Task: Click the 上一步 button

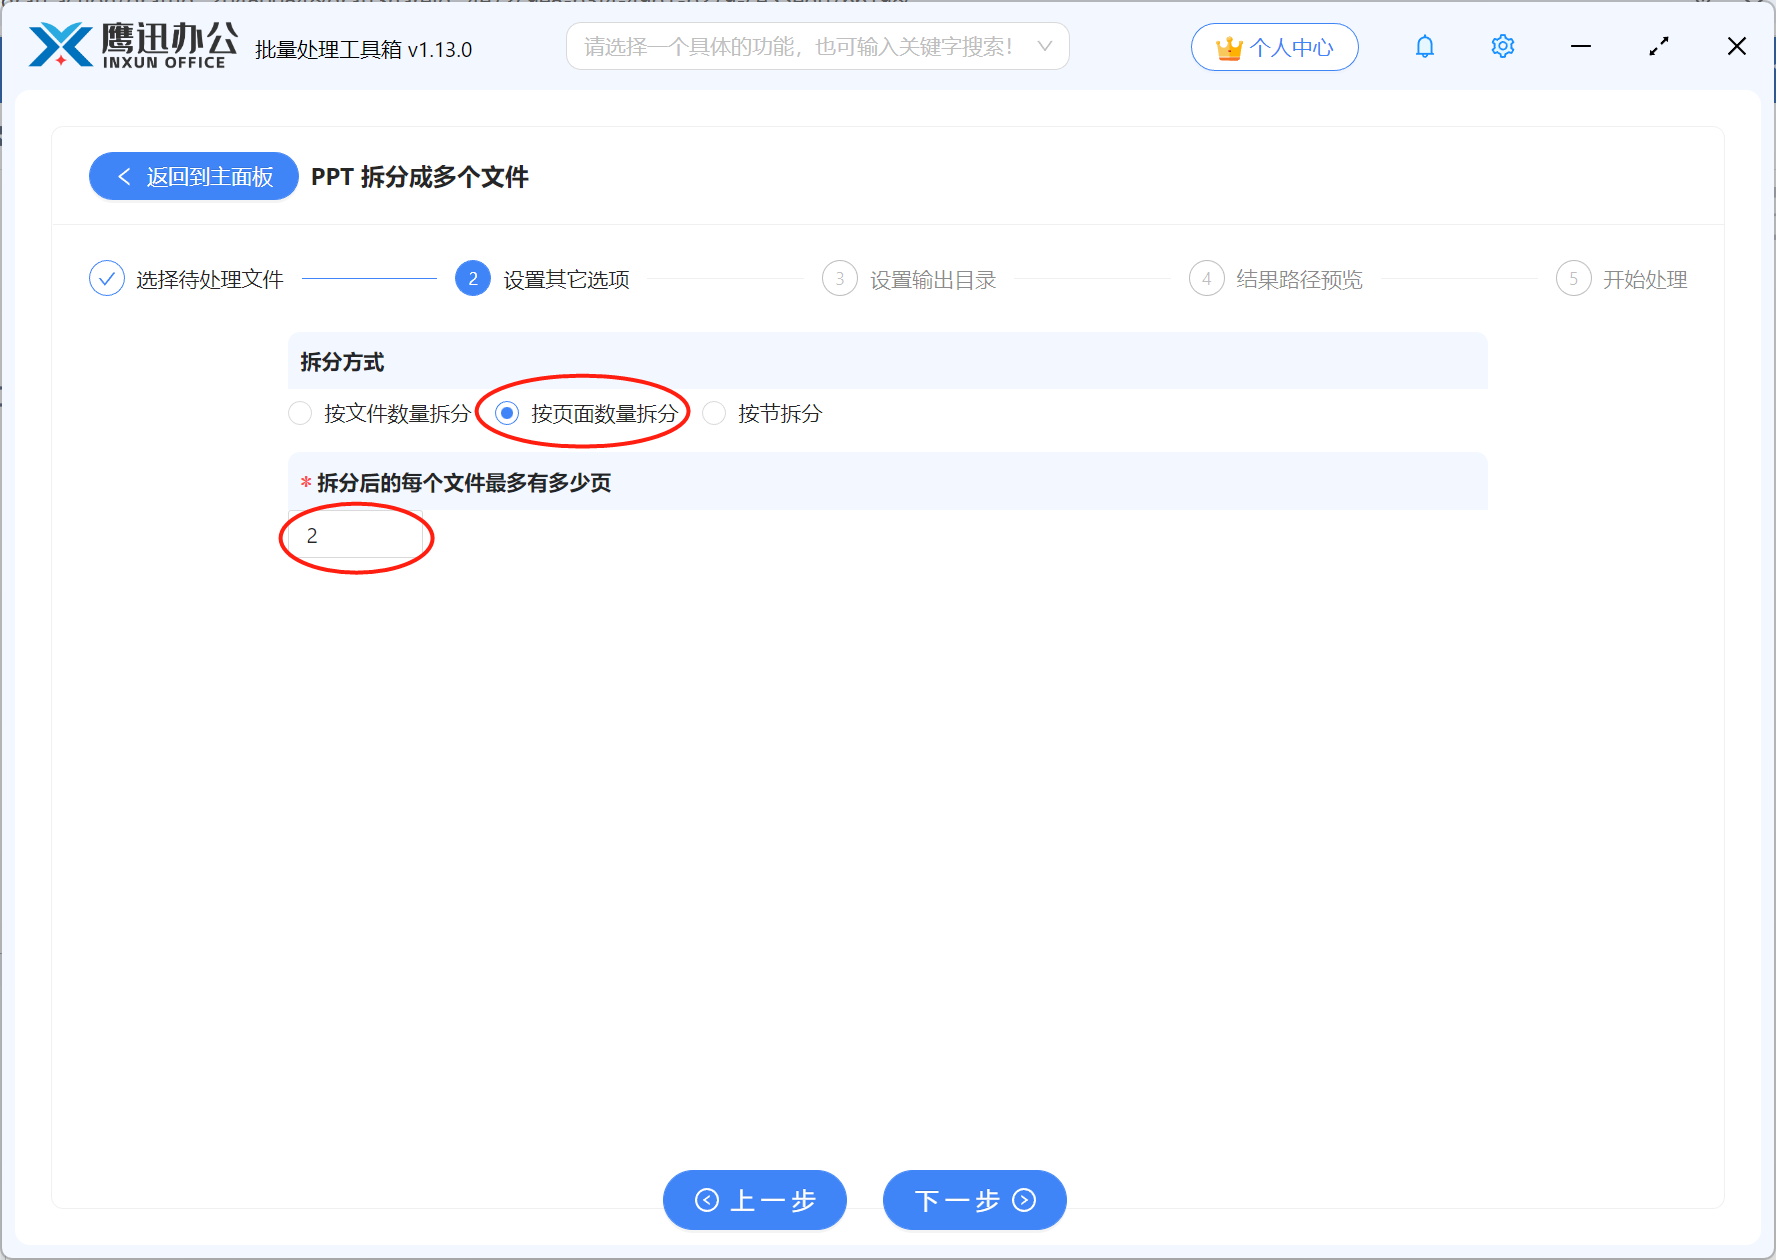Action: pos(754,1200)
